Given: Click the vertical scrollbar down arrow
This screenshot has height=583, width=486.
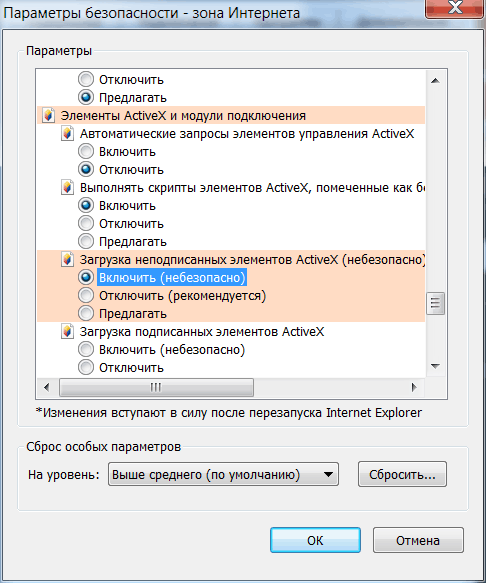Looking at the screenshot, I should (x=435, y=367).
